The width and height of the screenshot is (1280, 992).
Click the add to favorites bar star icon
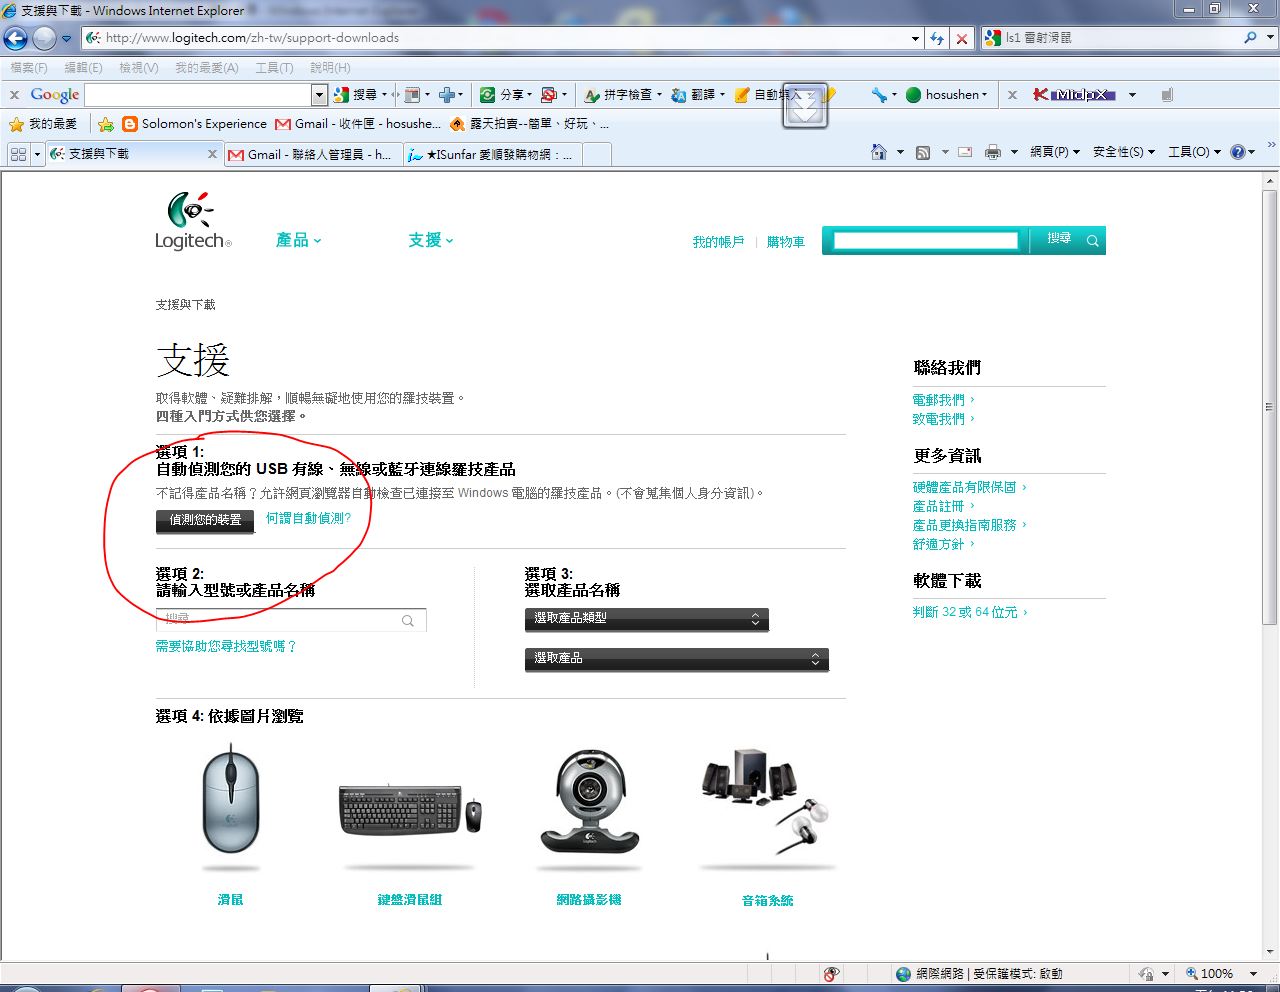(x=105, y=124)
